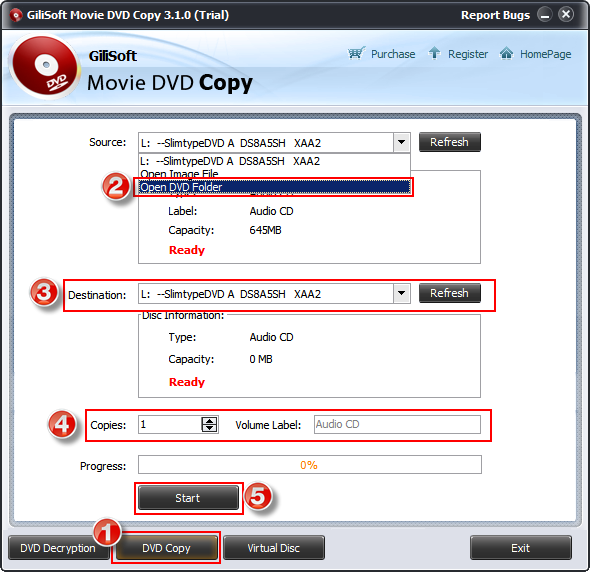Viewport: 590px width, 572px height.
Task: Choose Open Image File in source list
Action: point(274,173)
